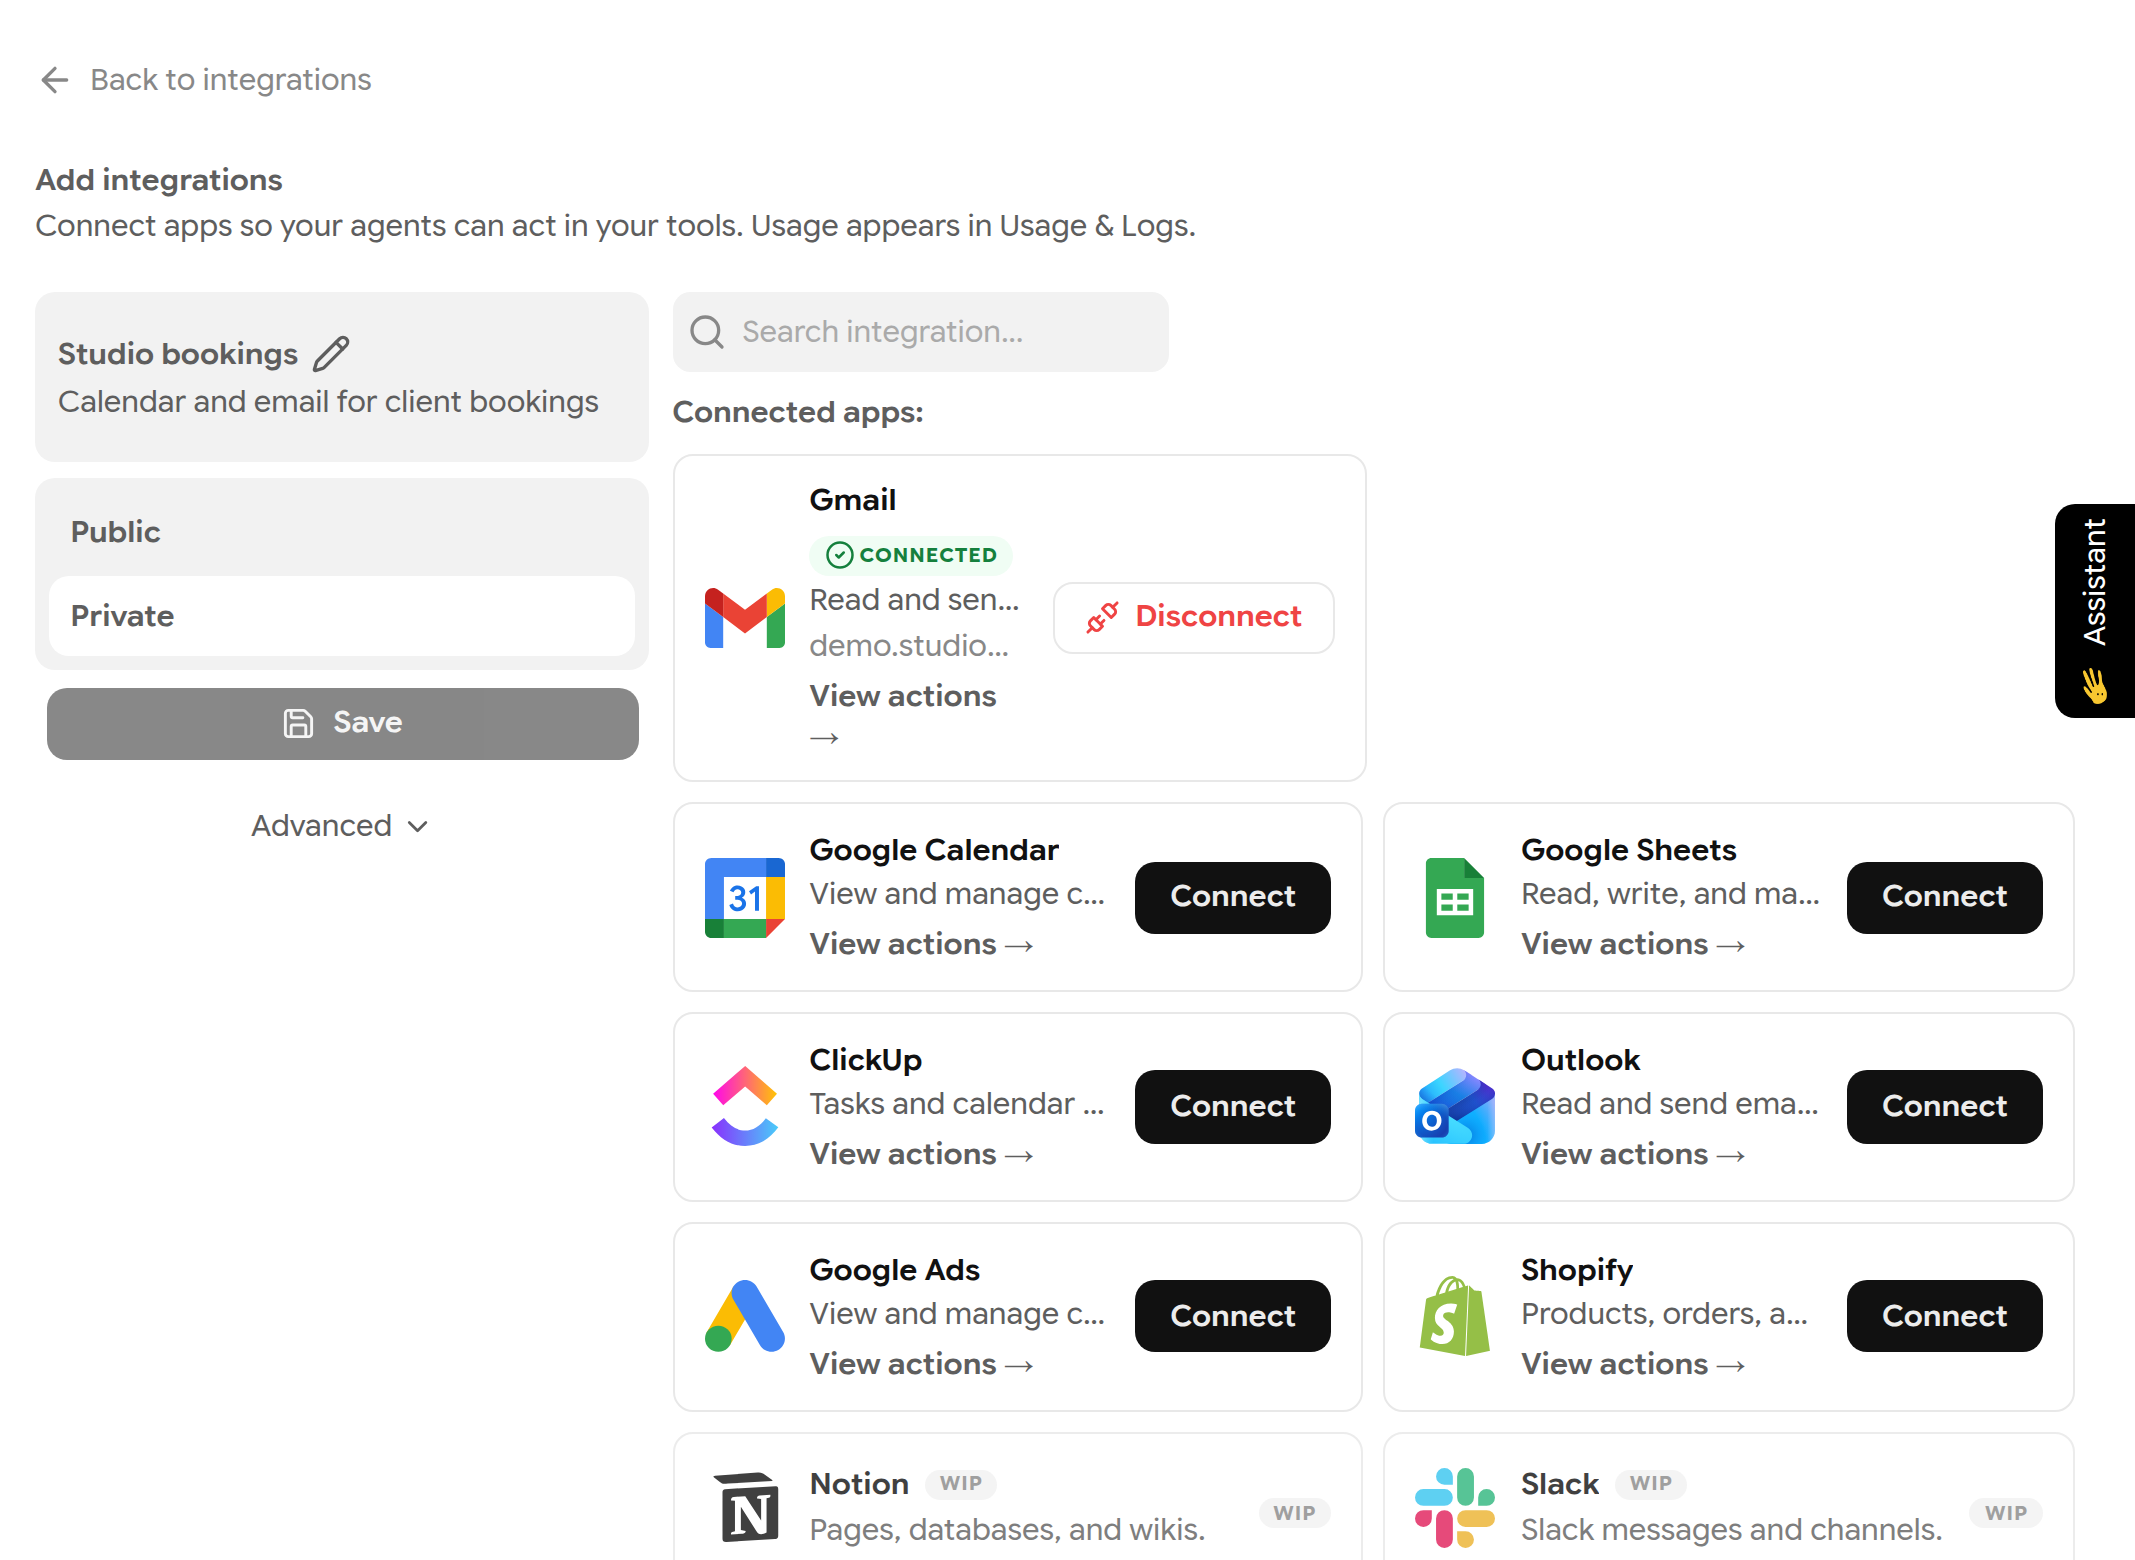Connect ClickUp integration
The width and height of the screenshot is (2135, 1560).
pyautogui.click(x=1233, y=1107)
